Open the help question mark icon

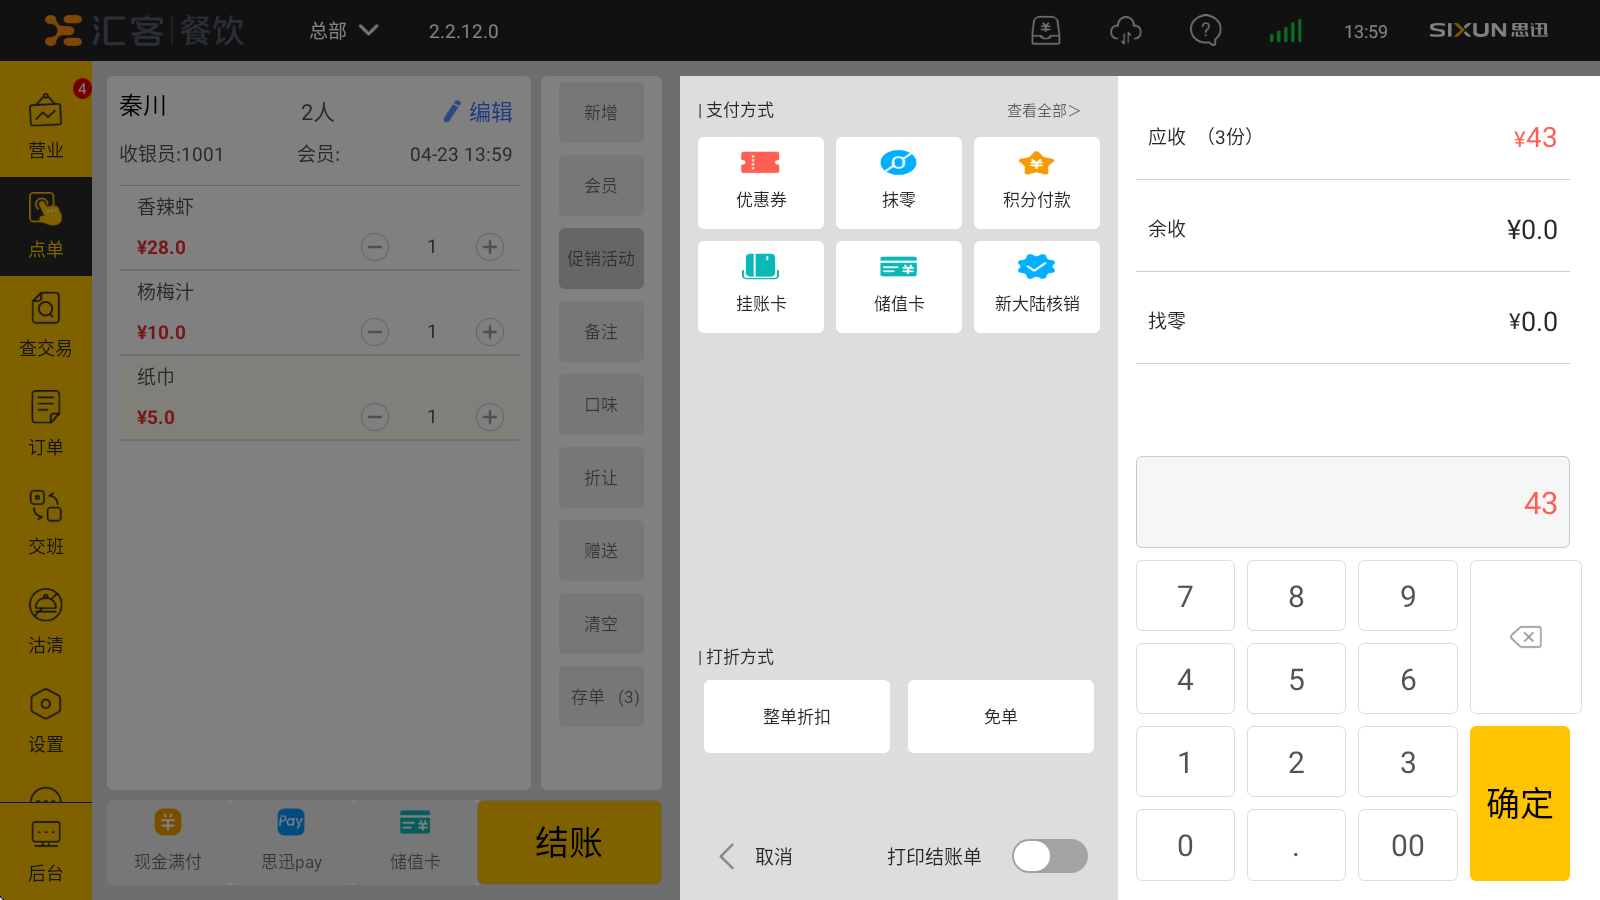point(1206,30)
